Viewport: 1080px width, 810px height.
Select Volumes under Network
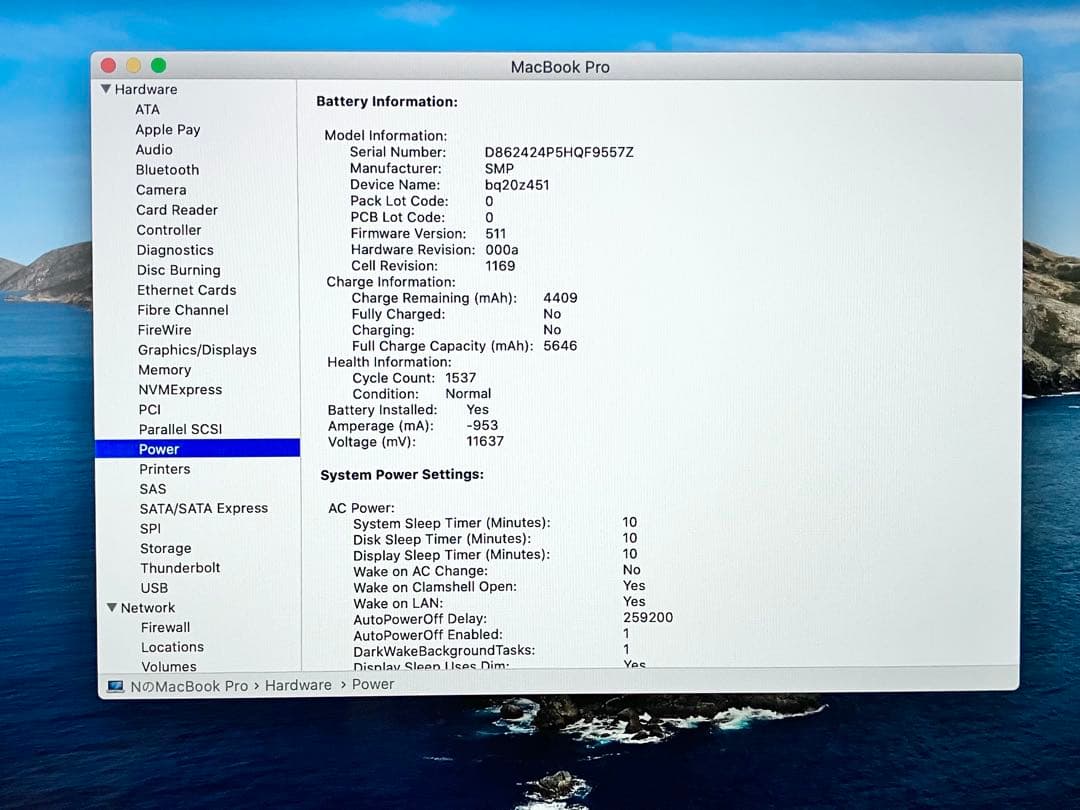pos(167,666)
